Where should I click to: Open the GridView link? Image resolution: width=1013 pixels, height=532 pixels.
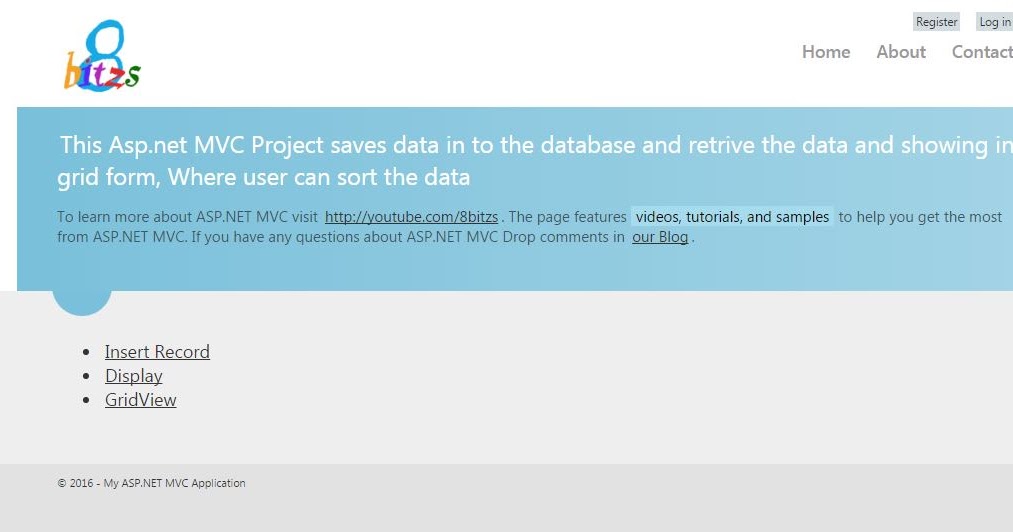140,400
